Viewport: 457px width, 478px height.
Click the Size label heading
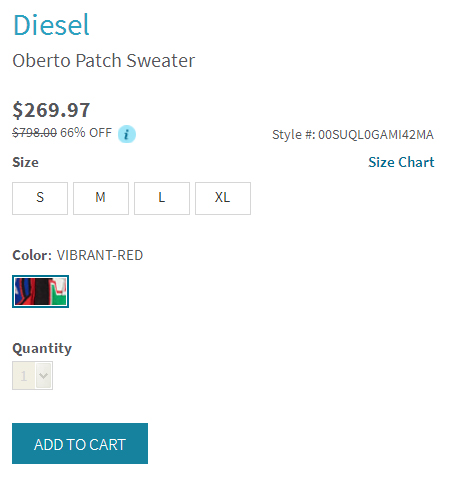(25, 162)
